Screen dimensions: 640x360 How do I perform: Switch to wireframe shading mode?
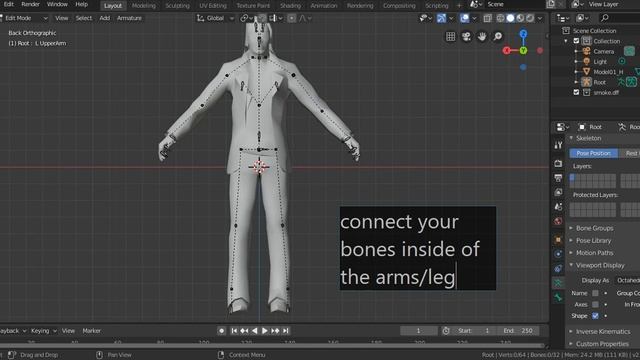(x=500, y=18)
